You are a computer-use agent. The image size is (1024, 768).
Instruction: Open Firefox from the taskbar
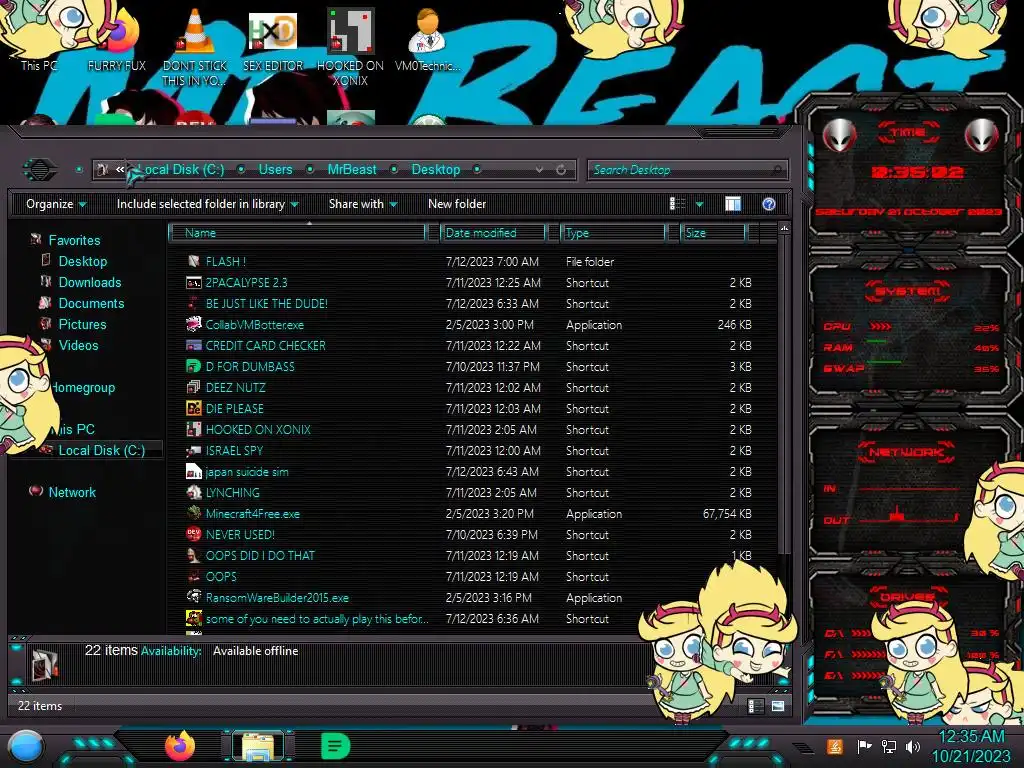click(180, 746)
